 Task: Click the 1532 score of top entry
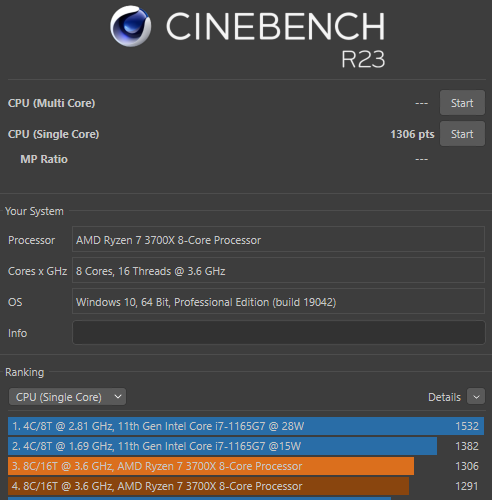pos(467,426)
